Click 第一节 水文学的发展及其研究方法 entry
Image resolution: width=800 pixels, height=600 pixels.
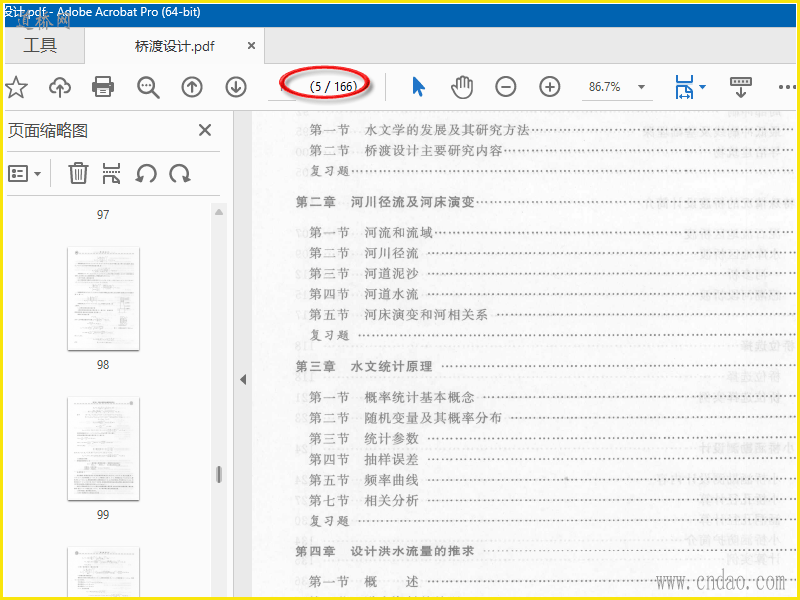tap(419, 130)
